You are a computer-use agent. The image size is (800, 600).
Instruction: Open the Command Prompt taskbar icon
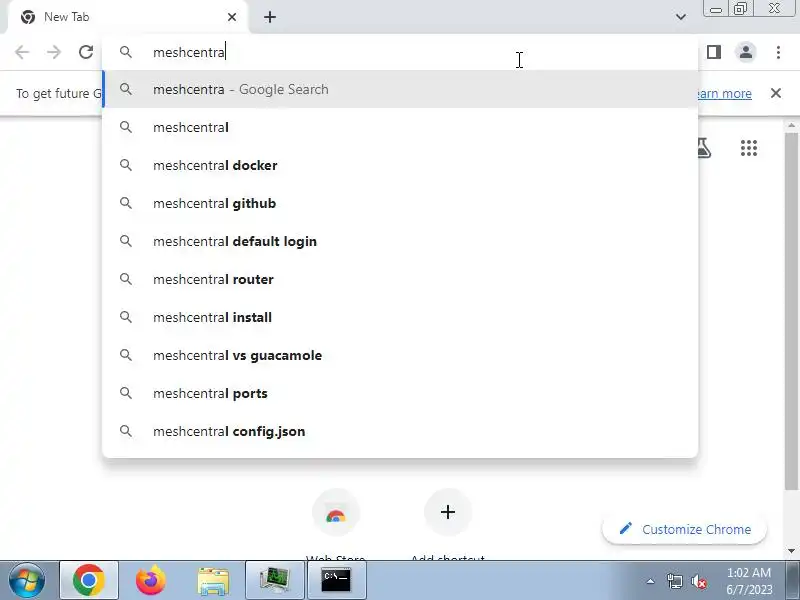tap(336, 580)
